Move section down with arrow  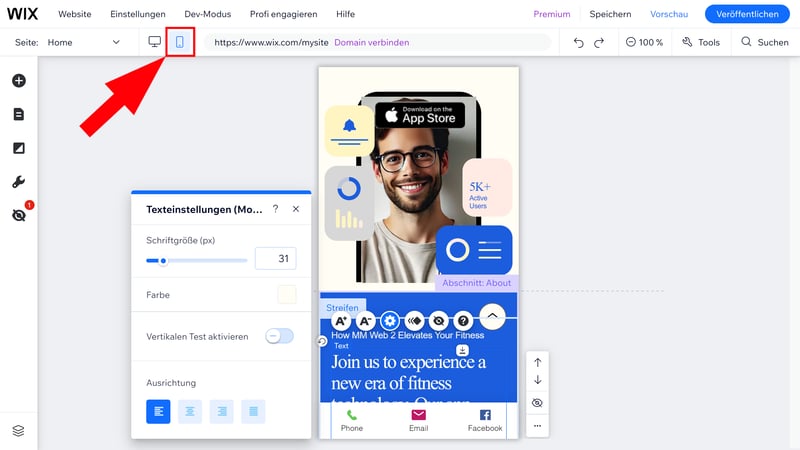pyautogui.click(x=538, y=380)
